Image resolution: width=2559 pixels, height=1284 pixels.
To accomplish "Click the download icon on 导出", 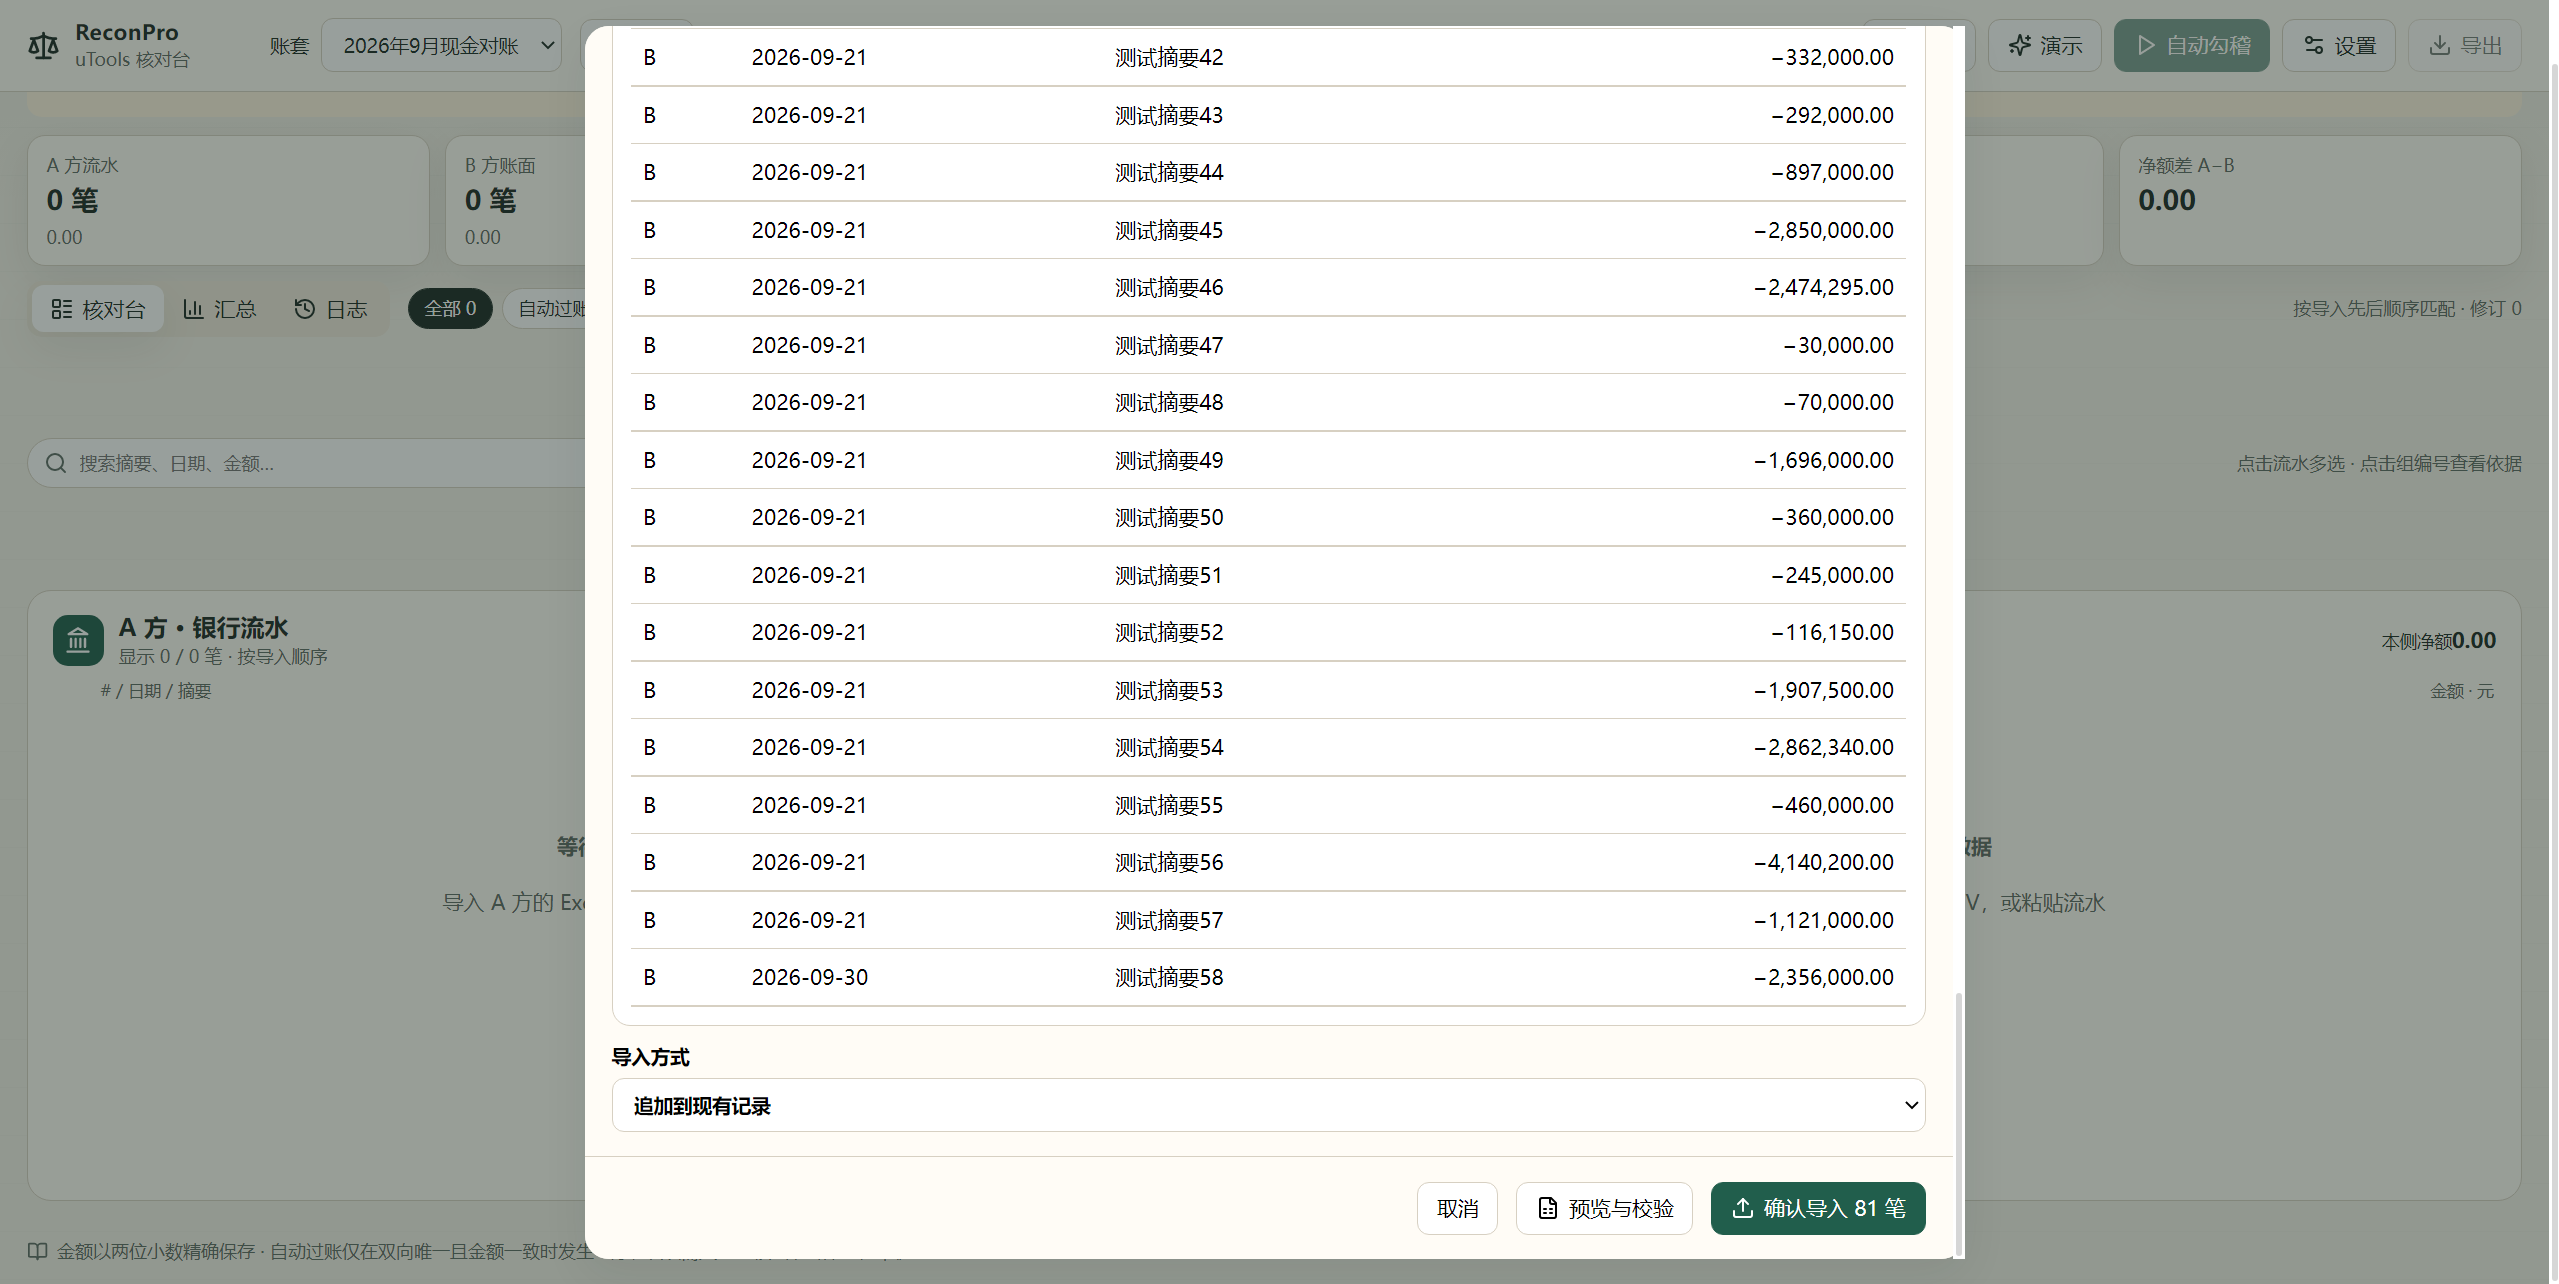I will point(2439,46).
